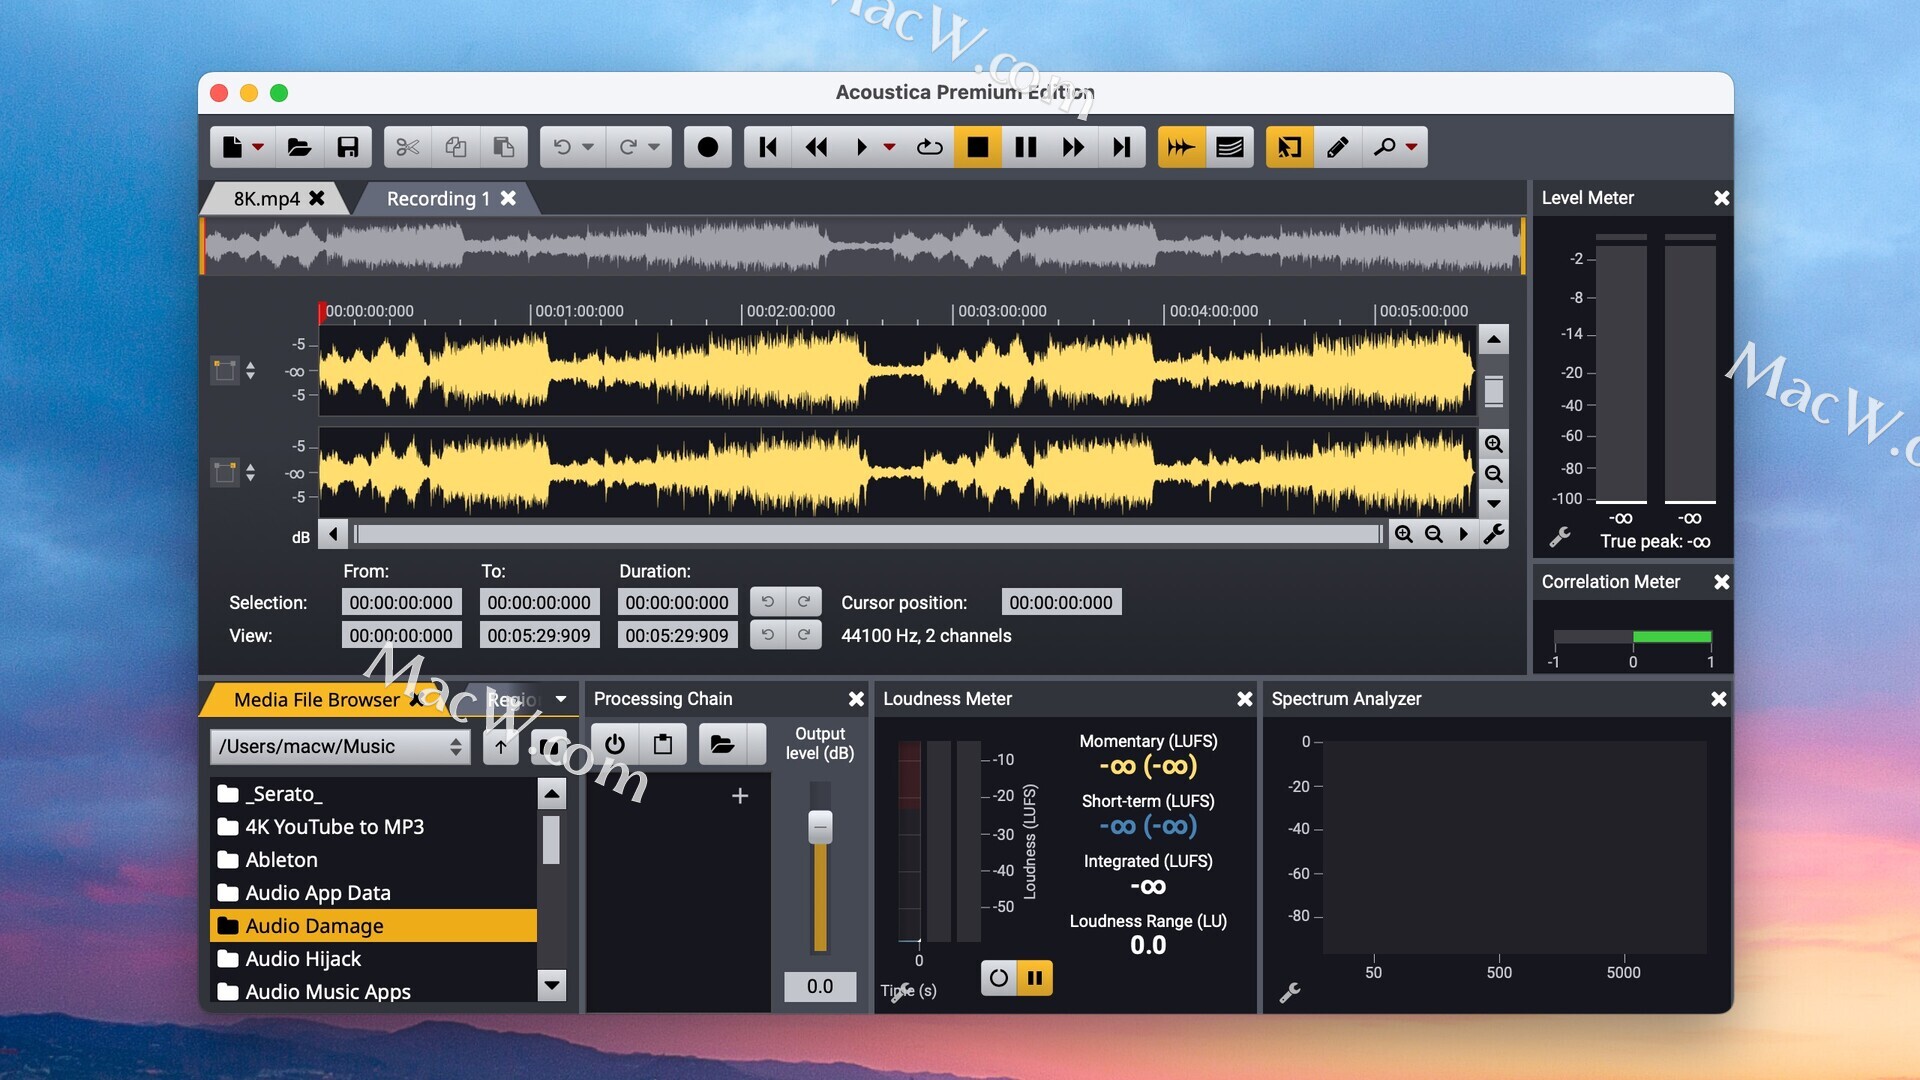Select the Media File Browser tab
This screenshot has height=1080, width=1920.
316,699
